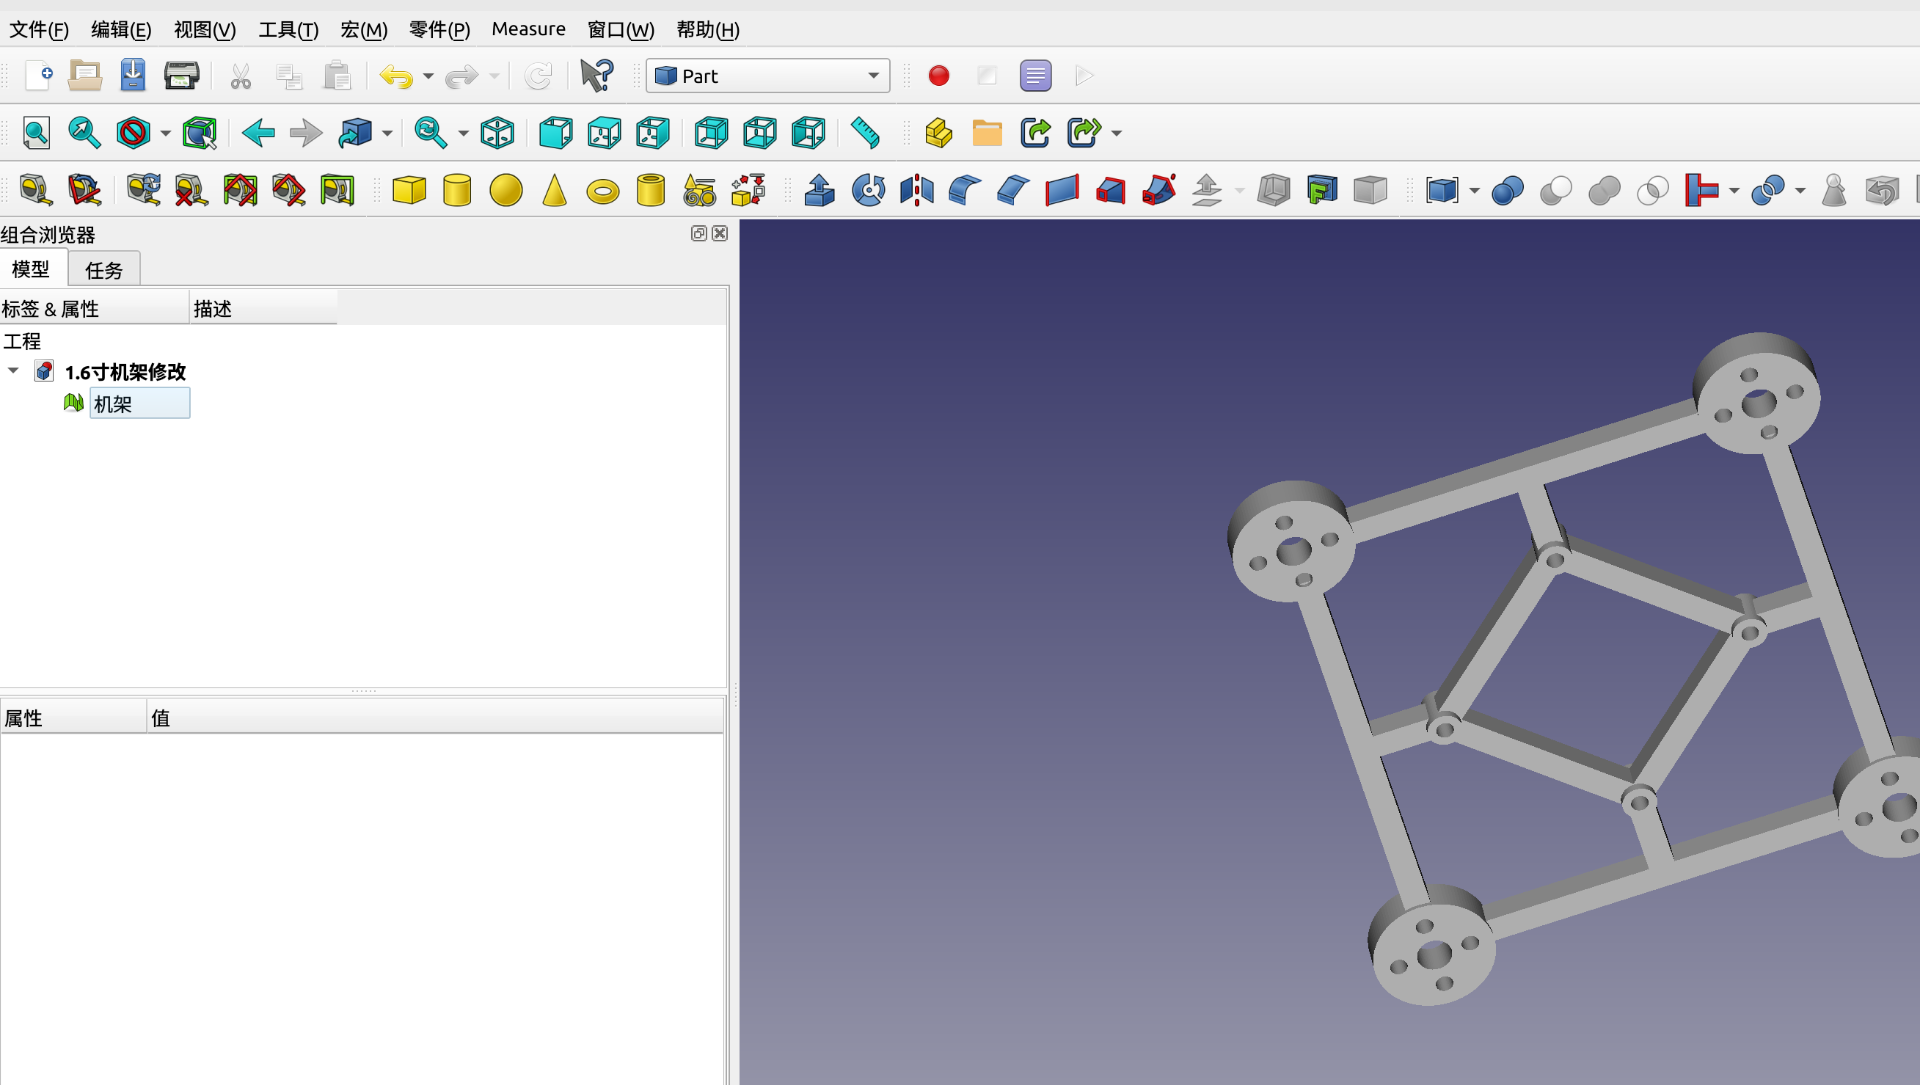Viewport: 1920px width, 1085px height.
Task: Open the 视图(V) menu
Action: pos(205,29)
